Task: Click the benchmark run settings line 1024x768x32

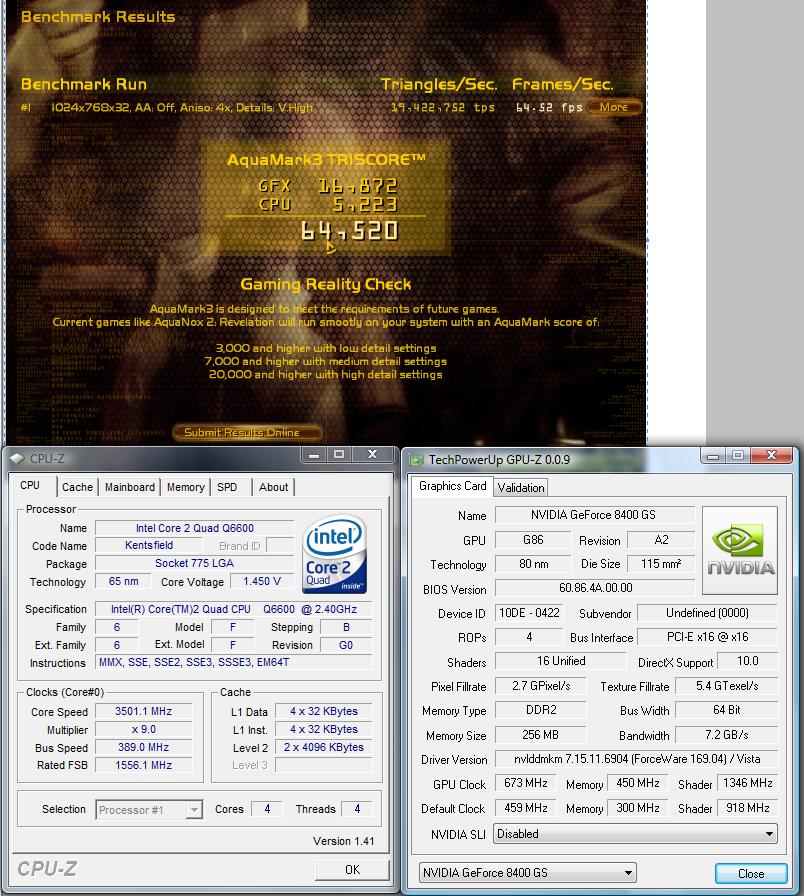Action: 182,107
